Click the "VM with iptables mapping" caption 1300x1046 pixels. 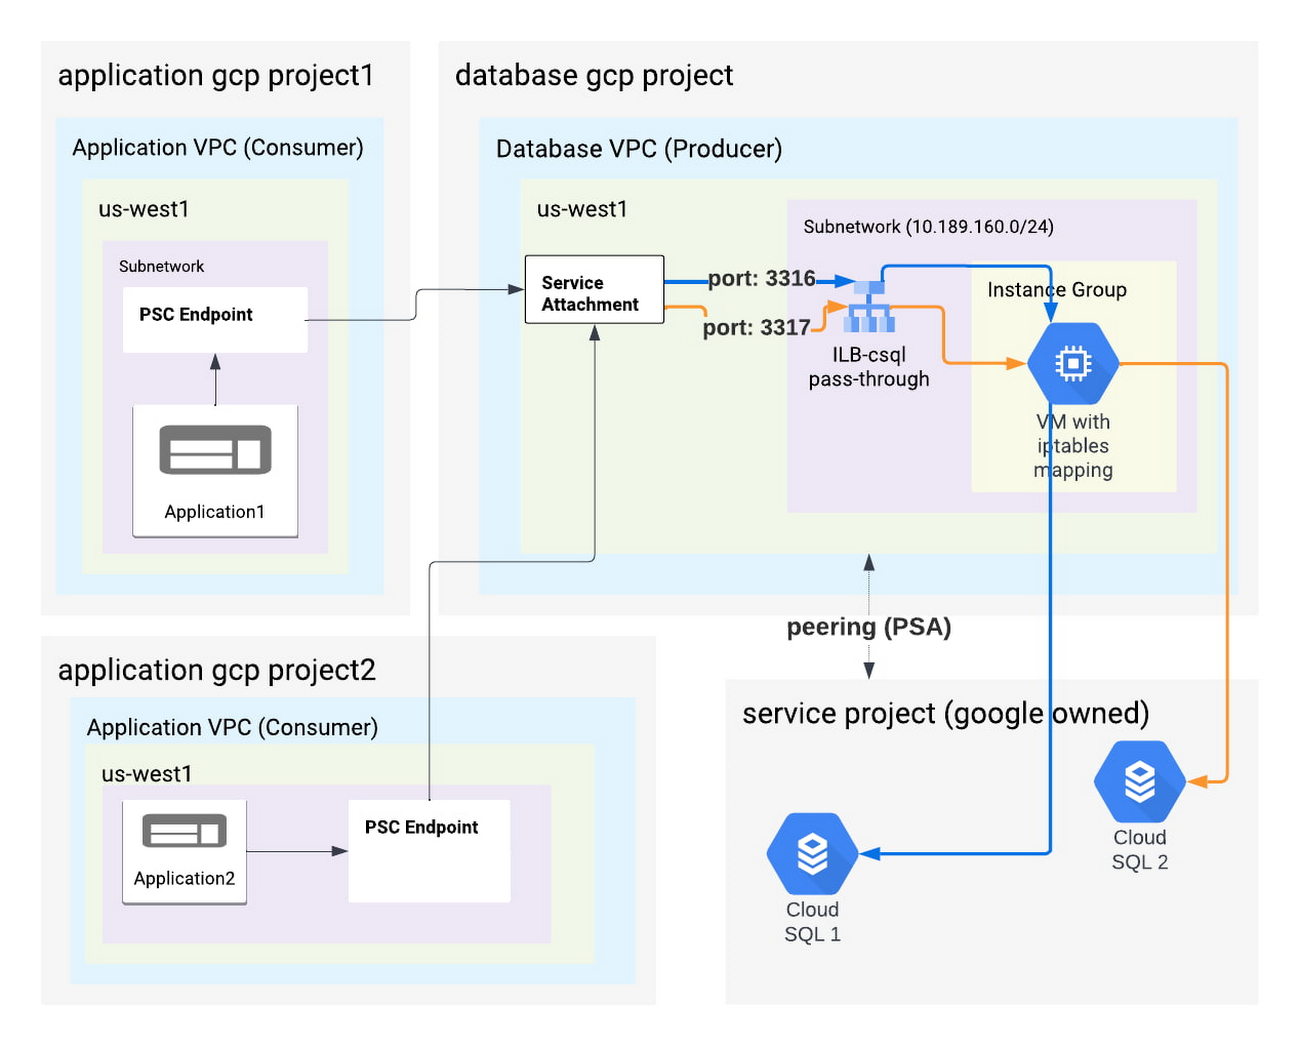(1073, 446)
